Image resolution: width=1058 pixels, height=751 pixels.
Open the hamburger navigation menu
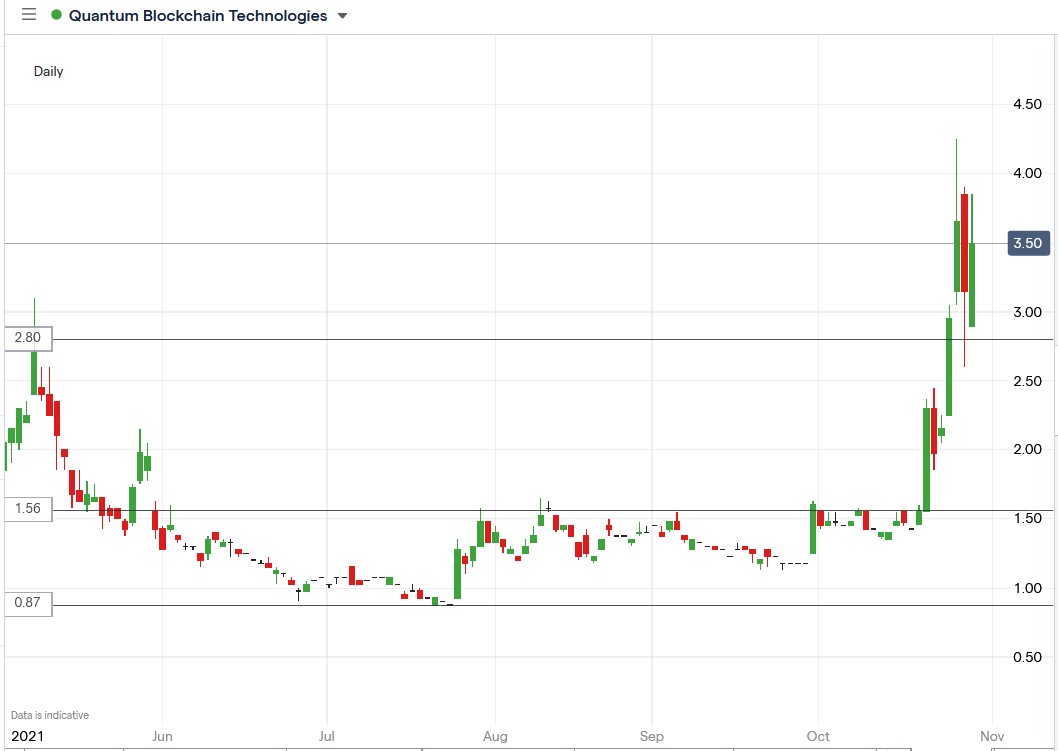click(27, 15)
